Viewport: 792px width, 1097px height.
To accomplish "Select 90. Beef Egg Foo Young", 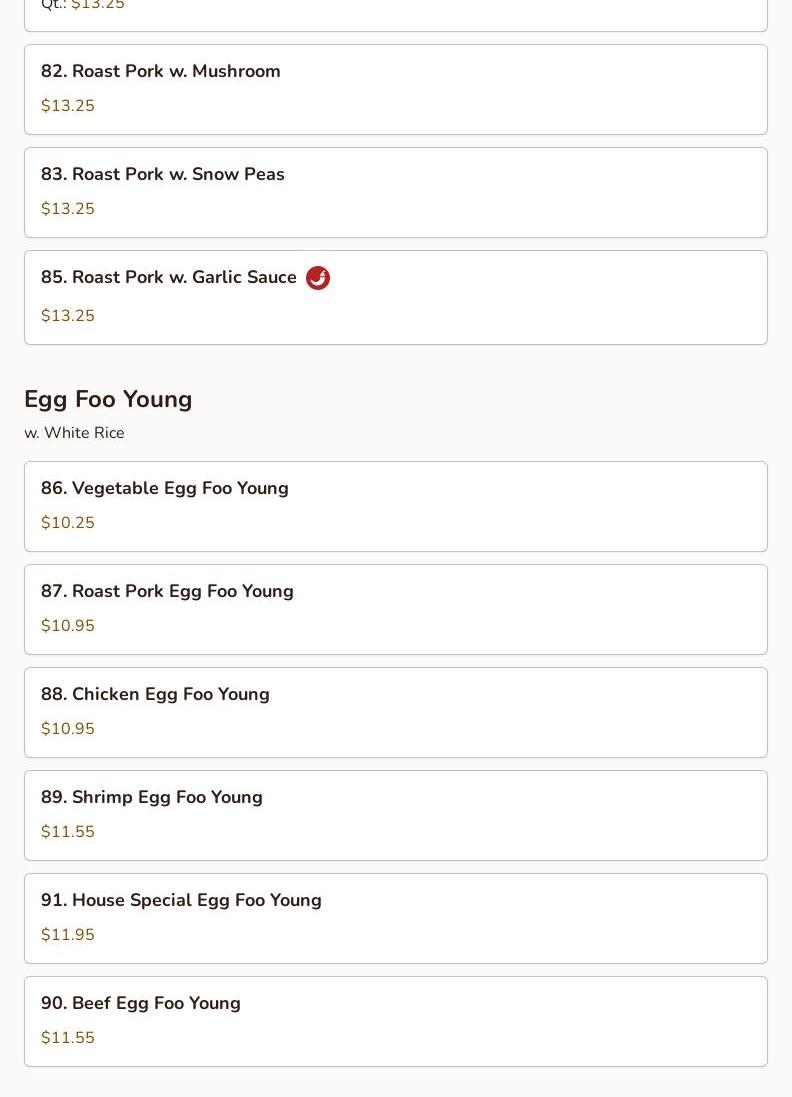I will tap(141, 1004).
